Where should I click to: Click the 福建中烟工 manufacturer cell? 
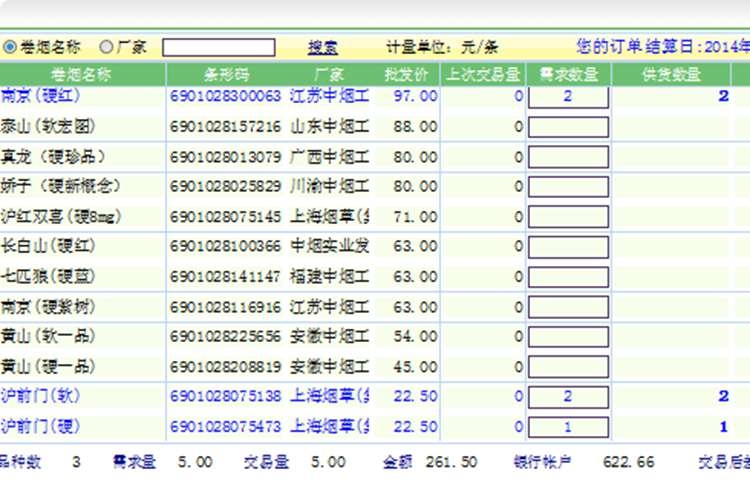tap(330, 277)
